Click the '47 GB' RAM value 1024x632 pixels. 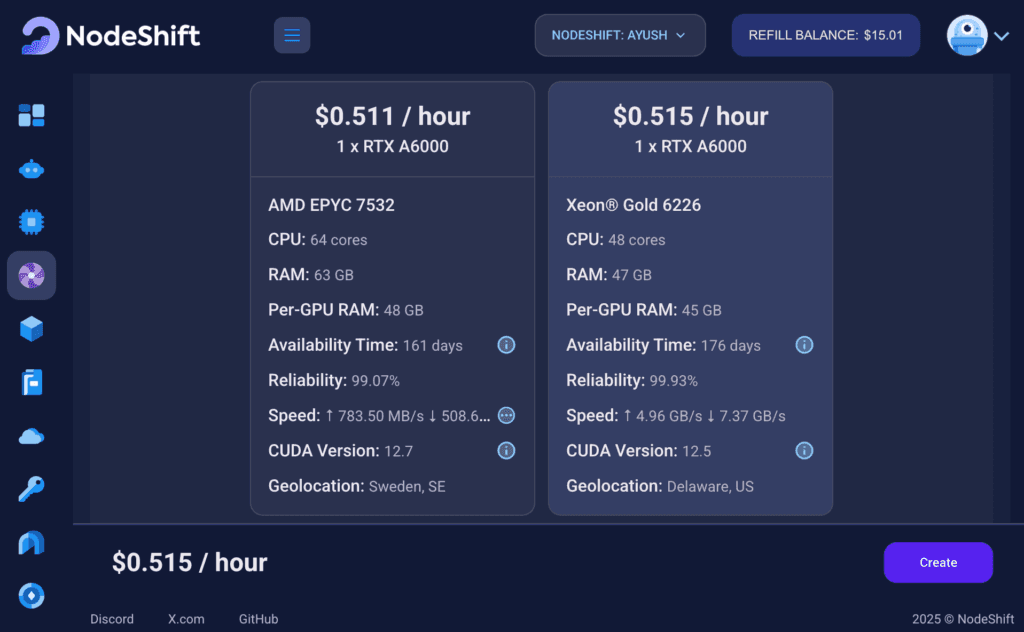[632, 275]
